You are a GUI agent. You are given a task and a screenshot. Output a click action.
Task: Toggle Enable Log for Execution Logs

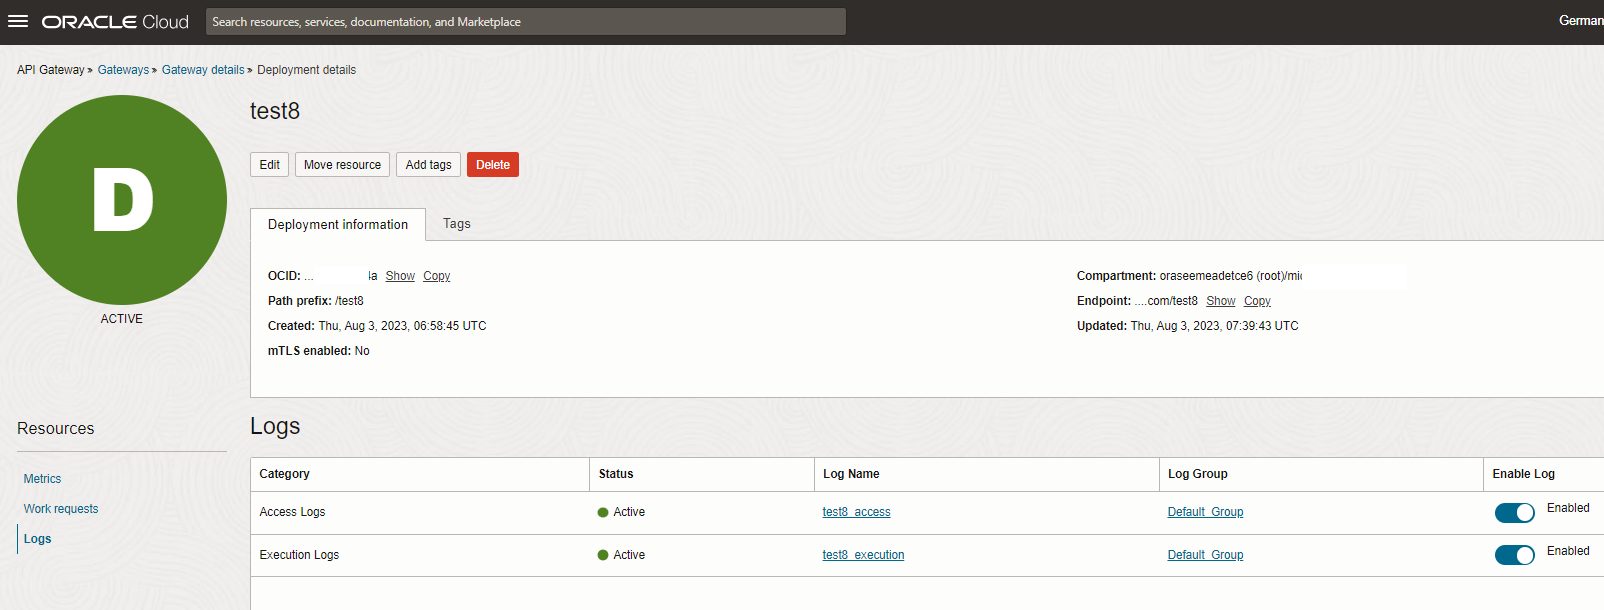1515,555
